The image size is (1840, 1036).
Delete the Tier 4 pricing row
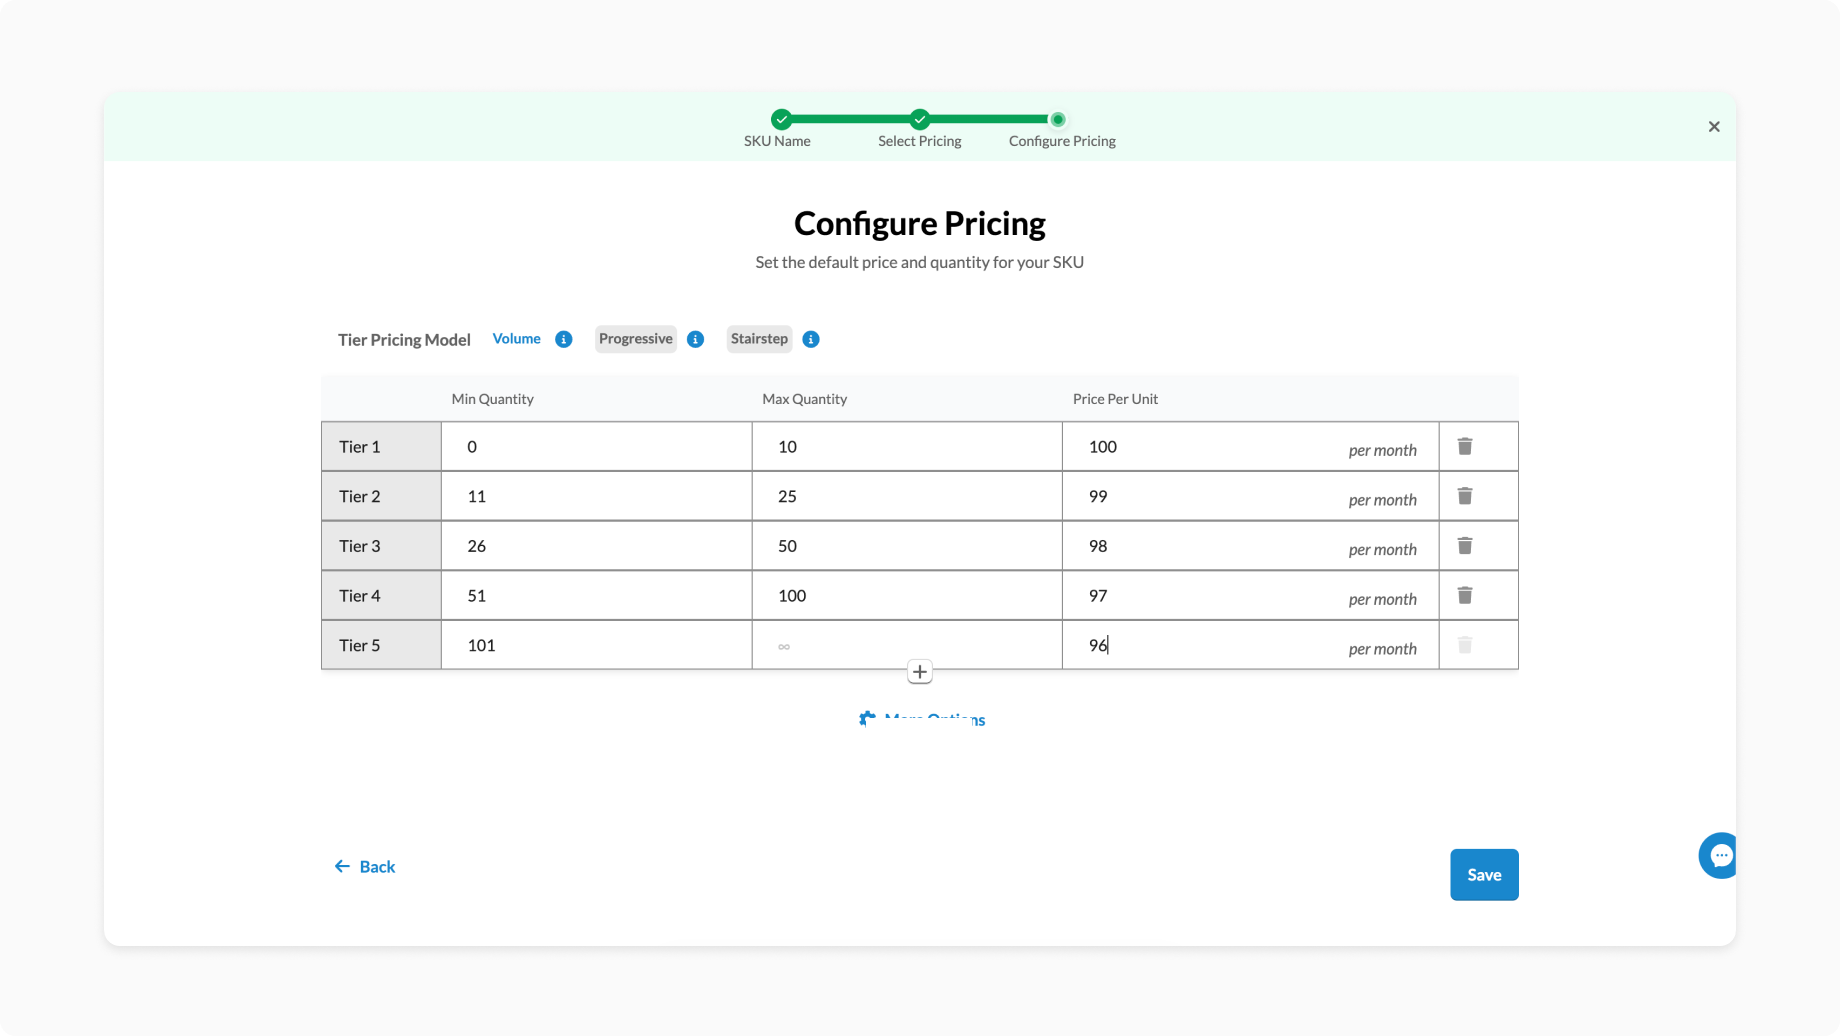coord(1464,596)
